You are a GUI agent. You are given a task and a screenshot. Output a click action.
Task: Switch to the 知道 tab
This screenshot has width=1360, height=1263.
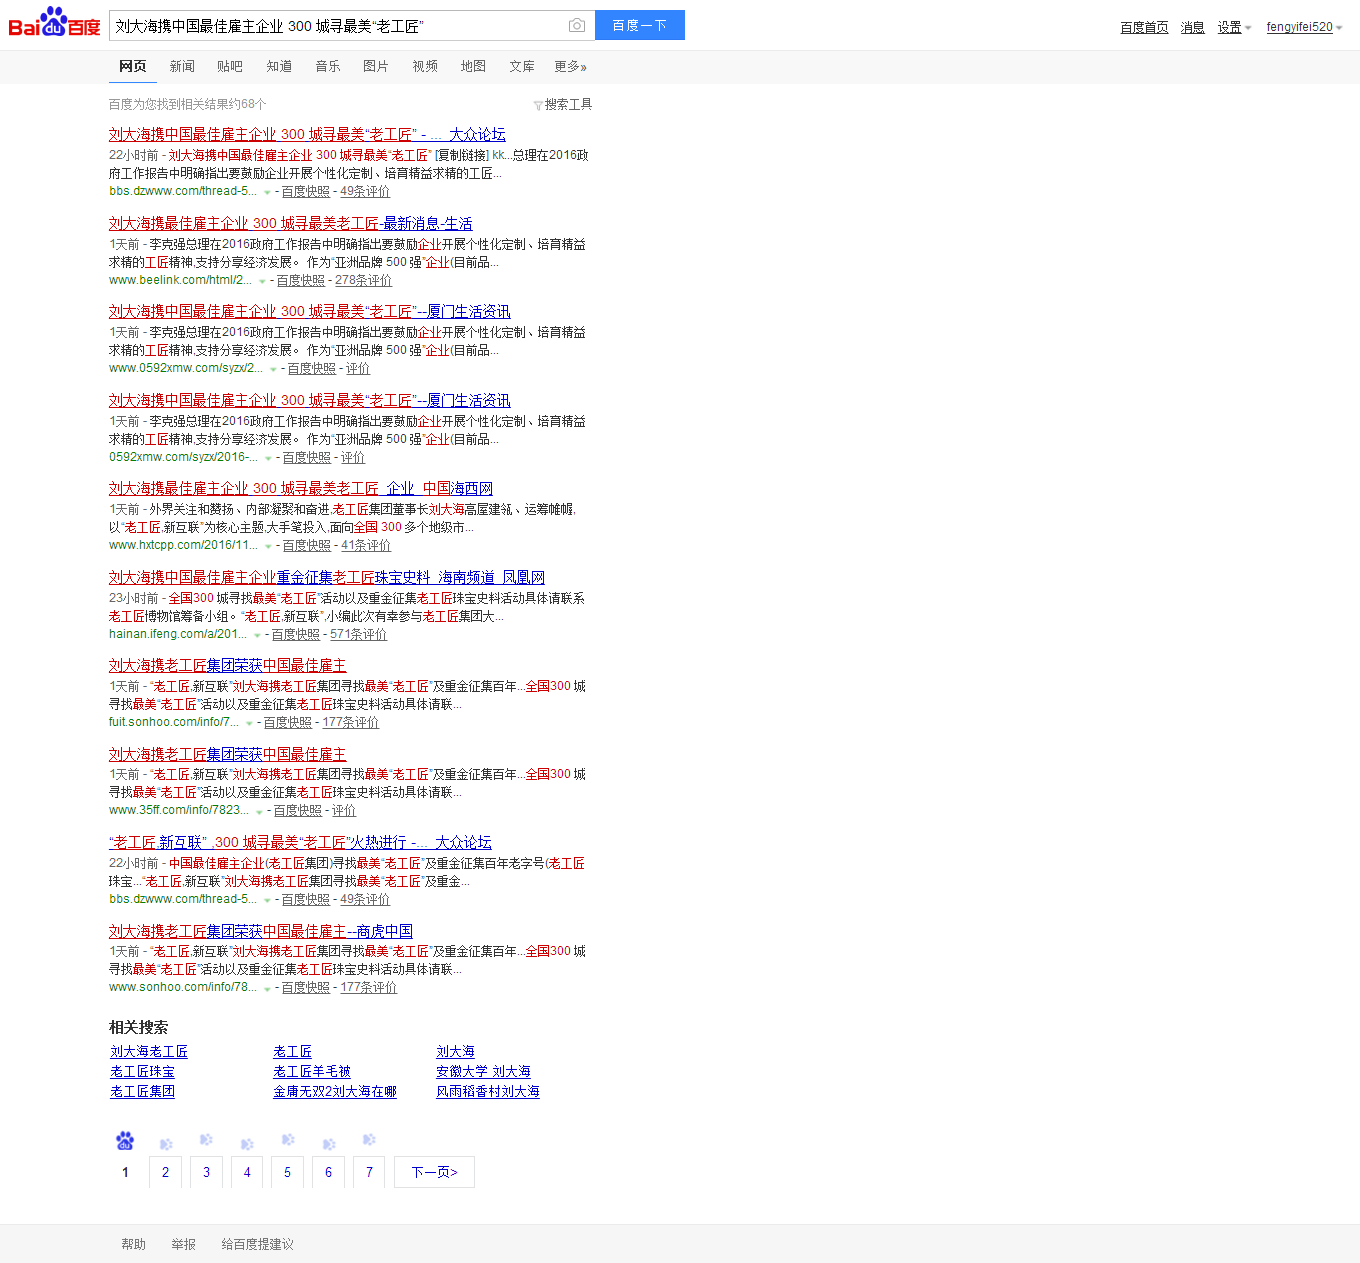pyautogui.click(x=279, y=66)
